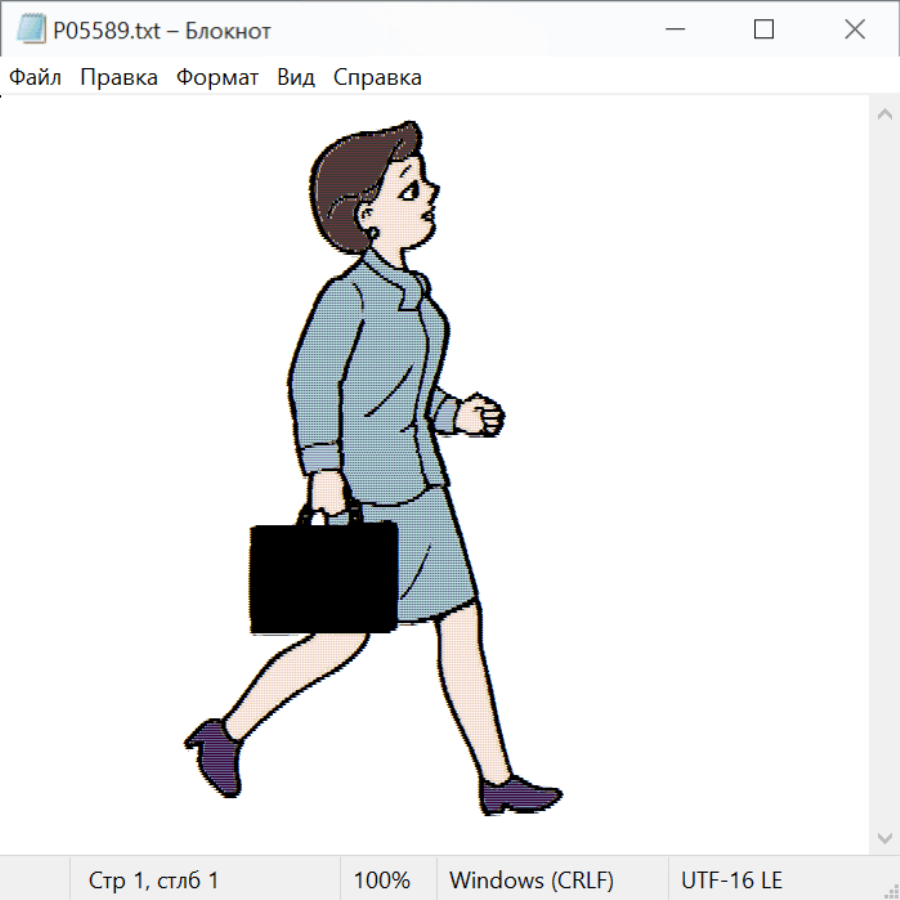Maximize the Блокнот window
The height and width of the screenshot is (900, 900).
tap(764, 30)
